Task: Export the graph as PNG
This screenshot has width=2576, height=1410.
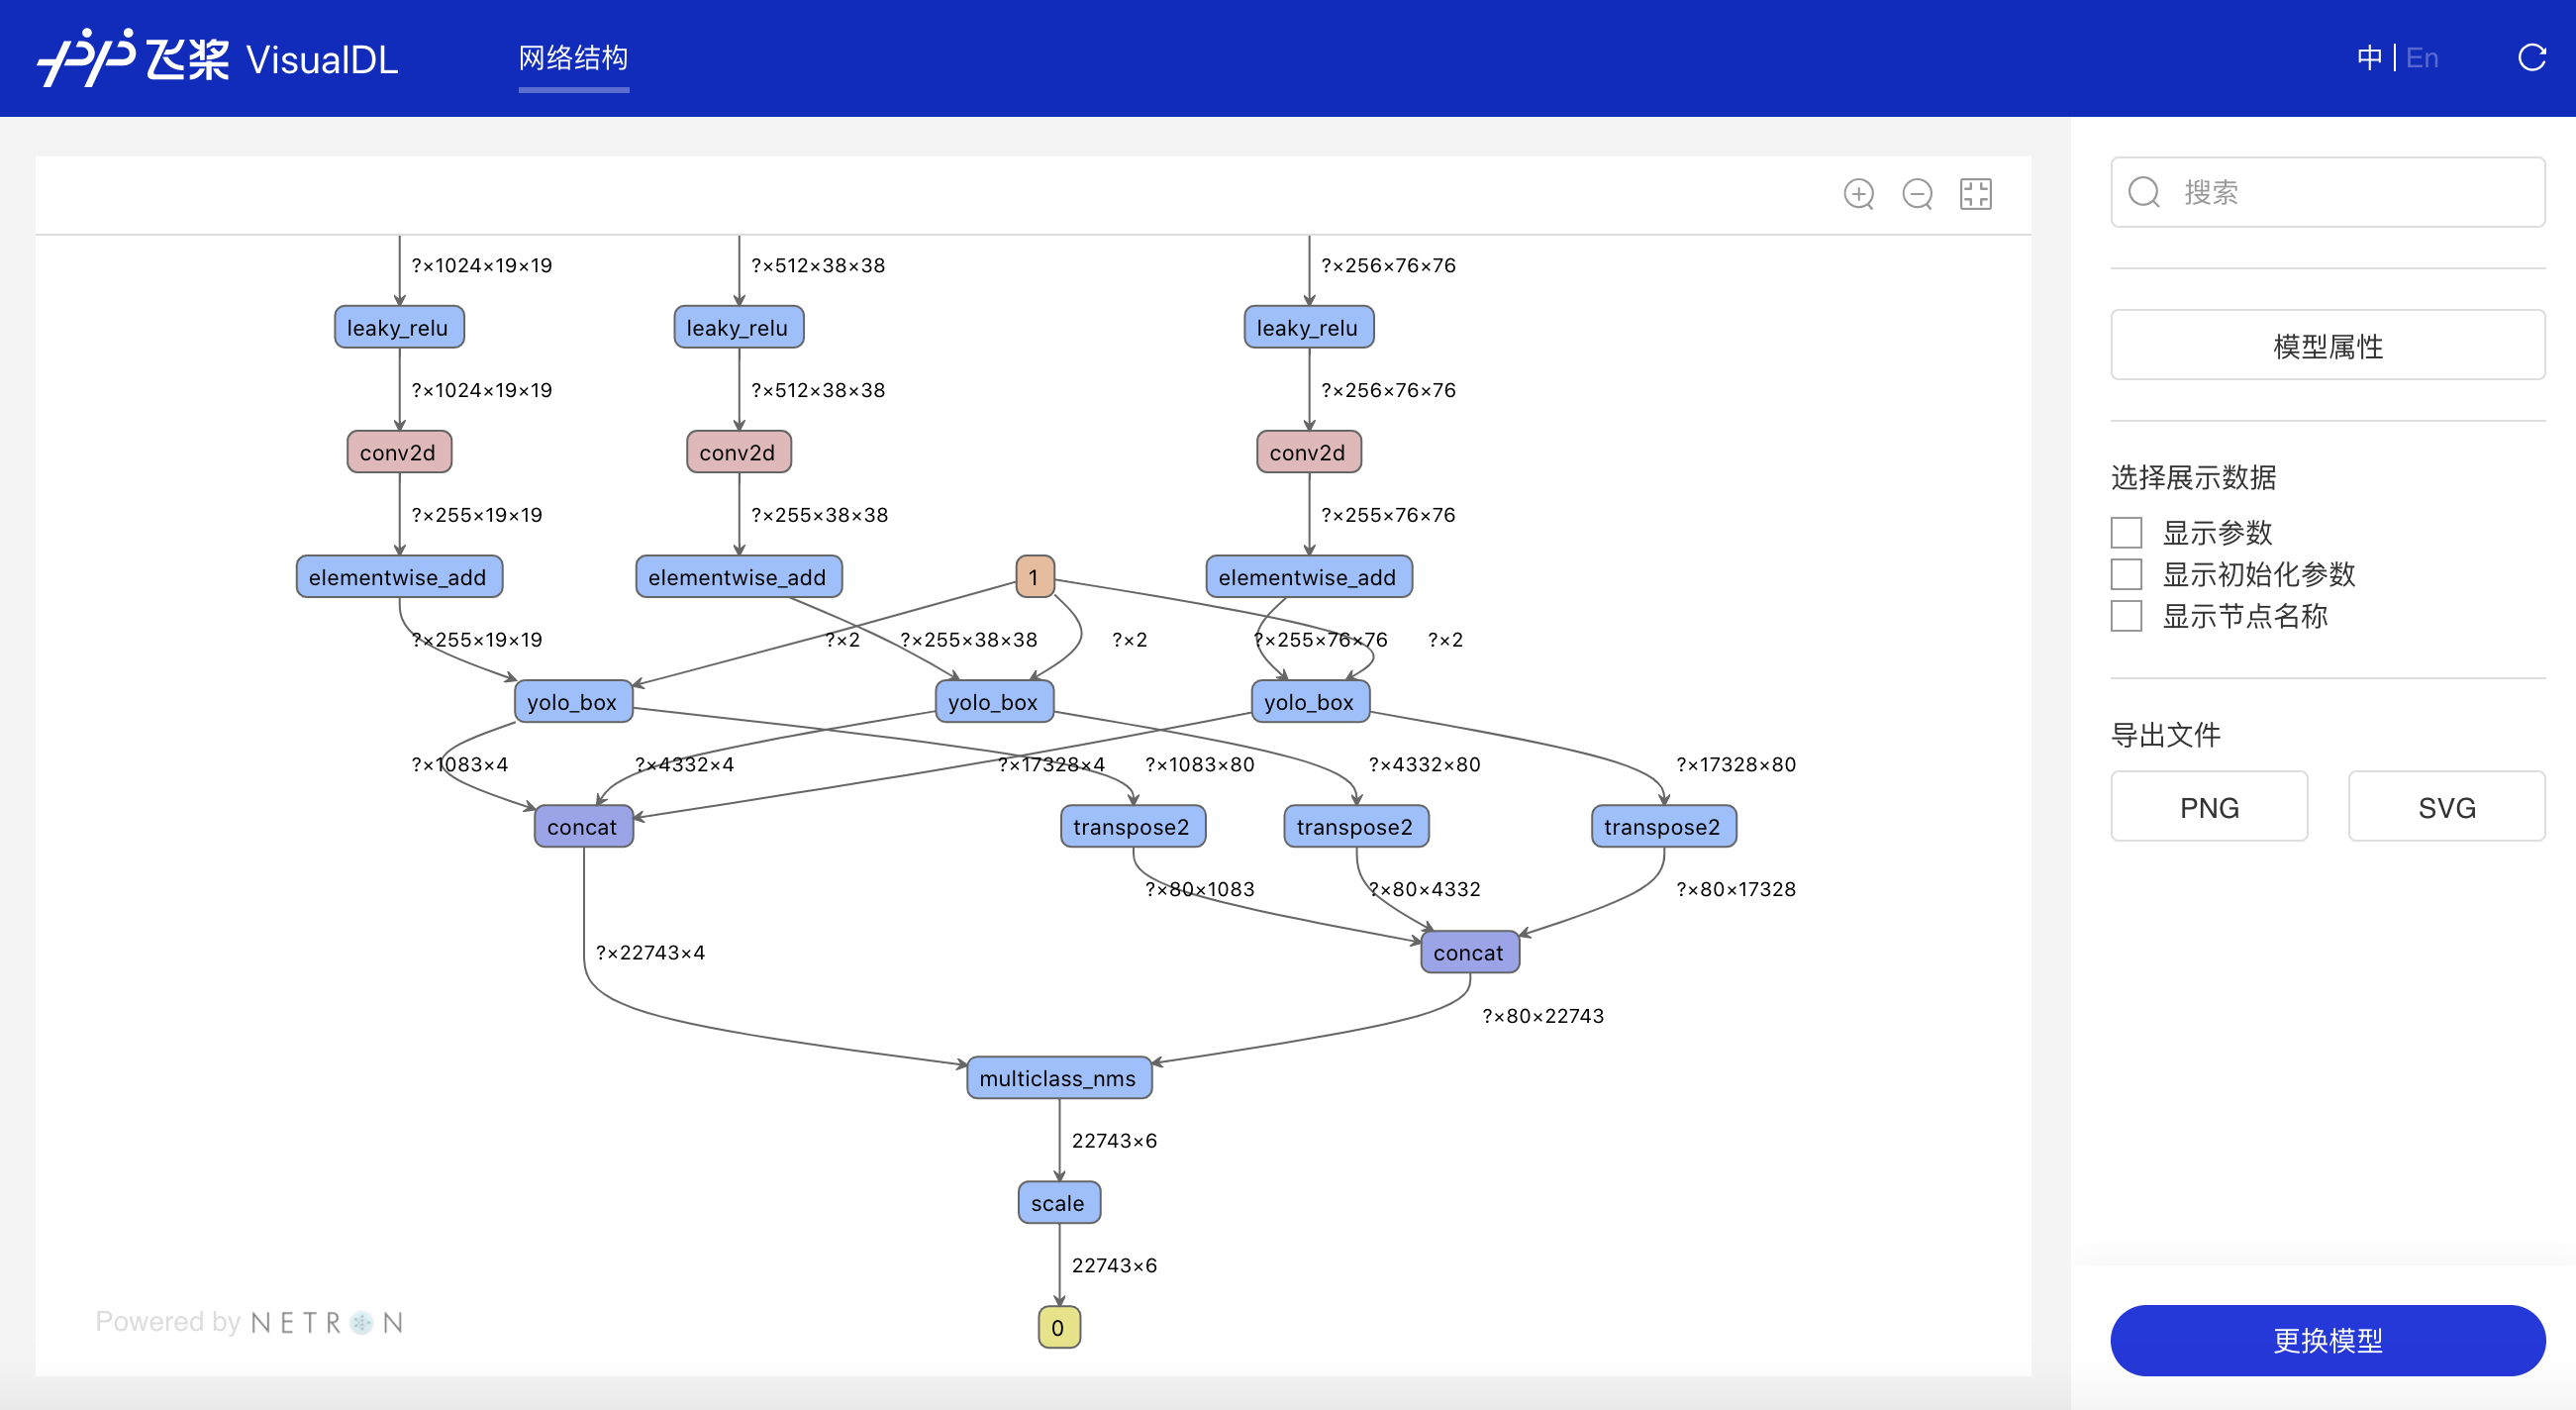Action: (2208, 806)
